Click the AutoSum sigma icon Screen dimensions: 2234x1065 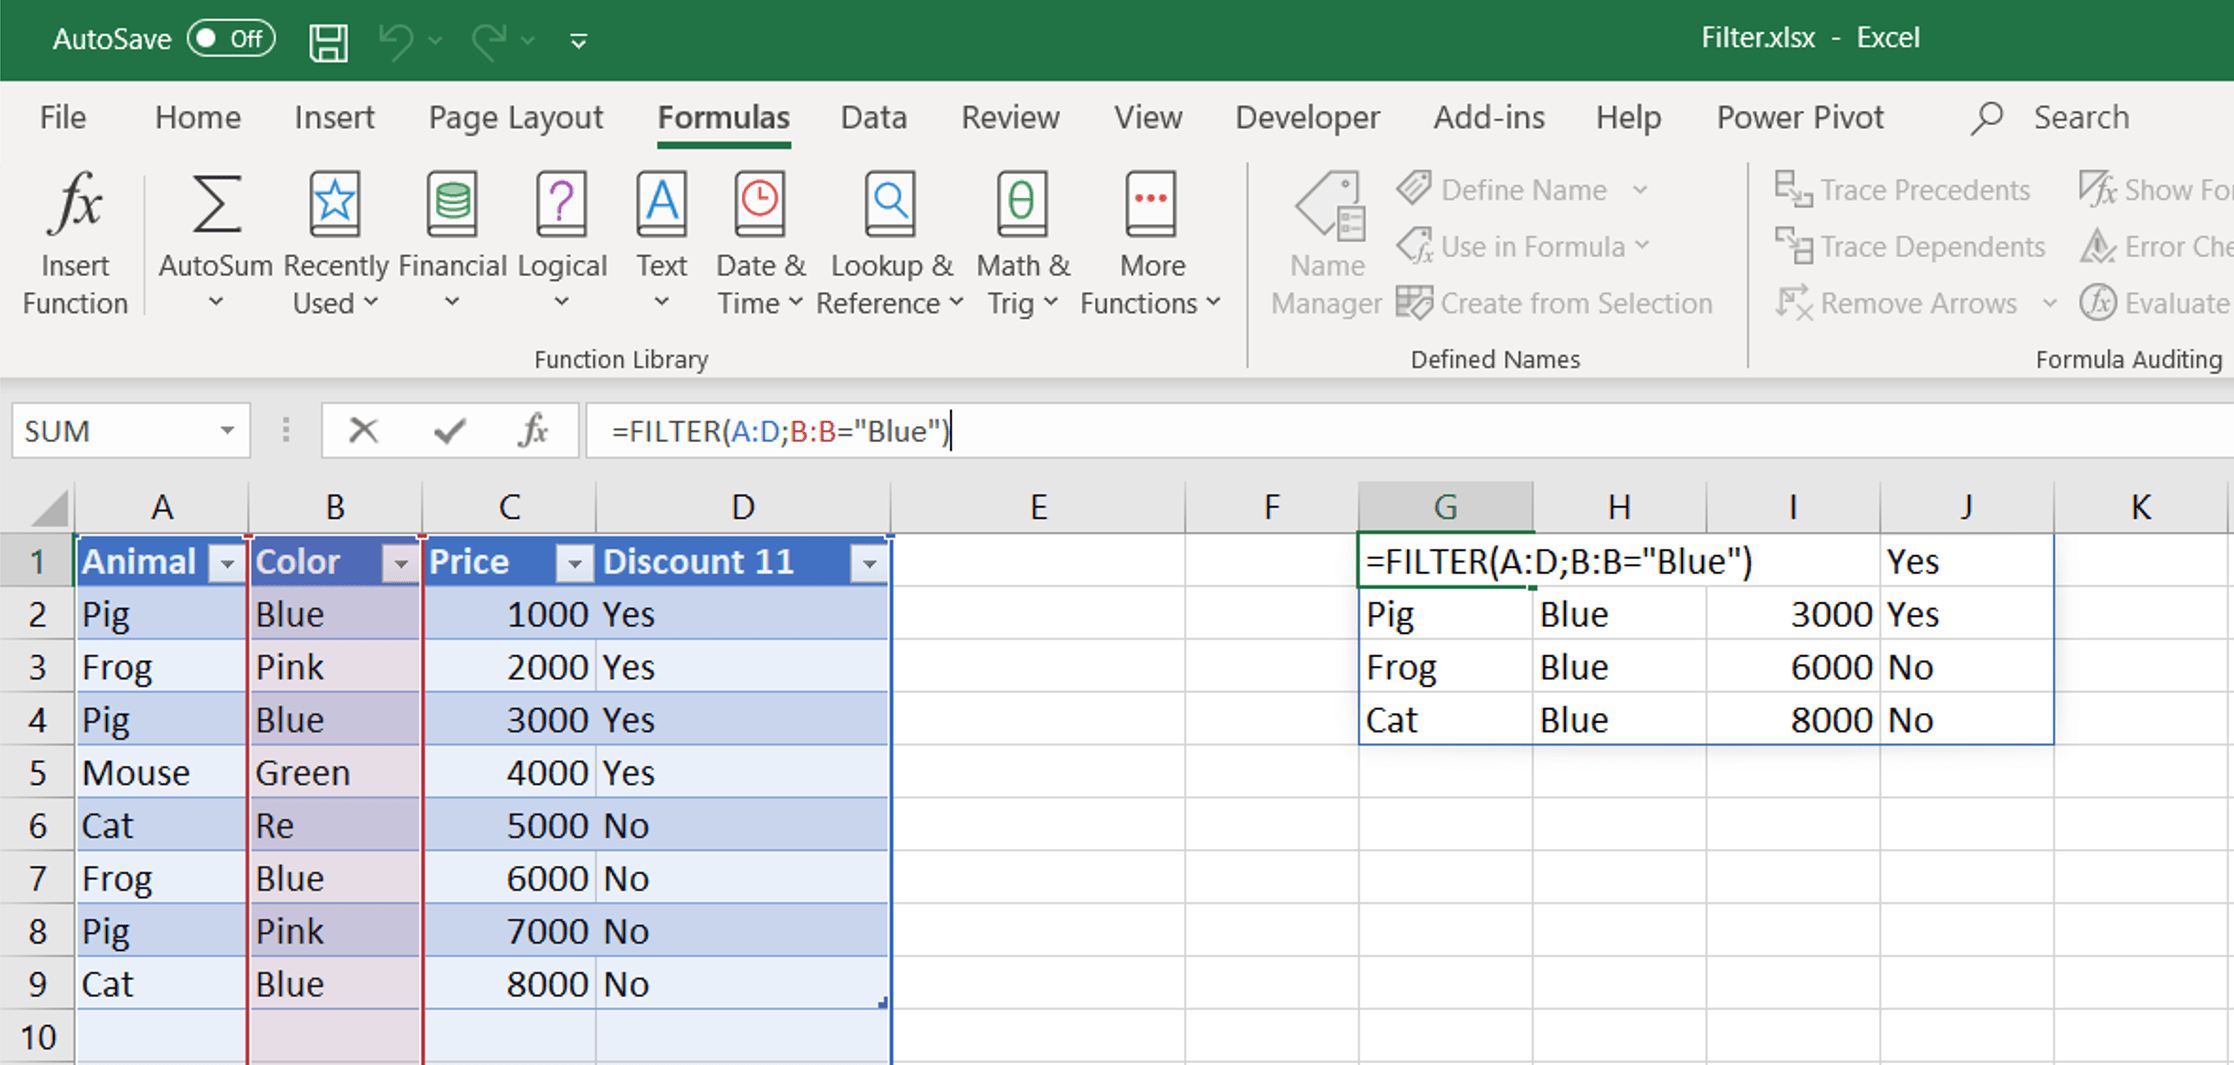(x=216, y=203)
